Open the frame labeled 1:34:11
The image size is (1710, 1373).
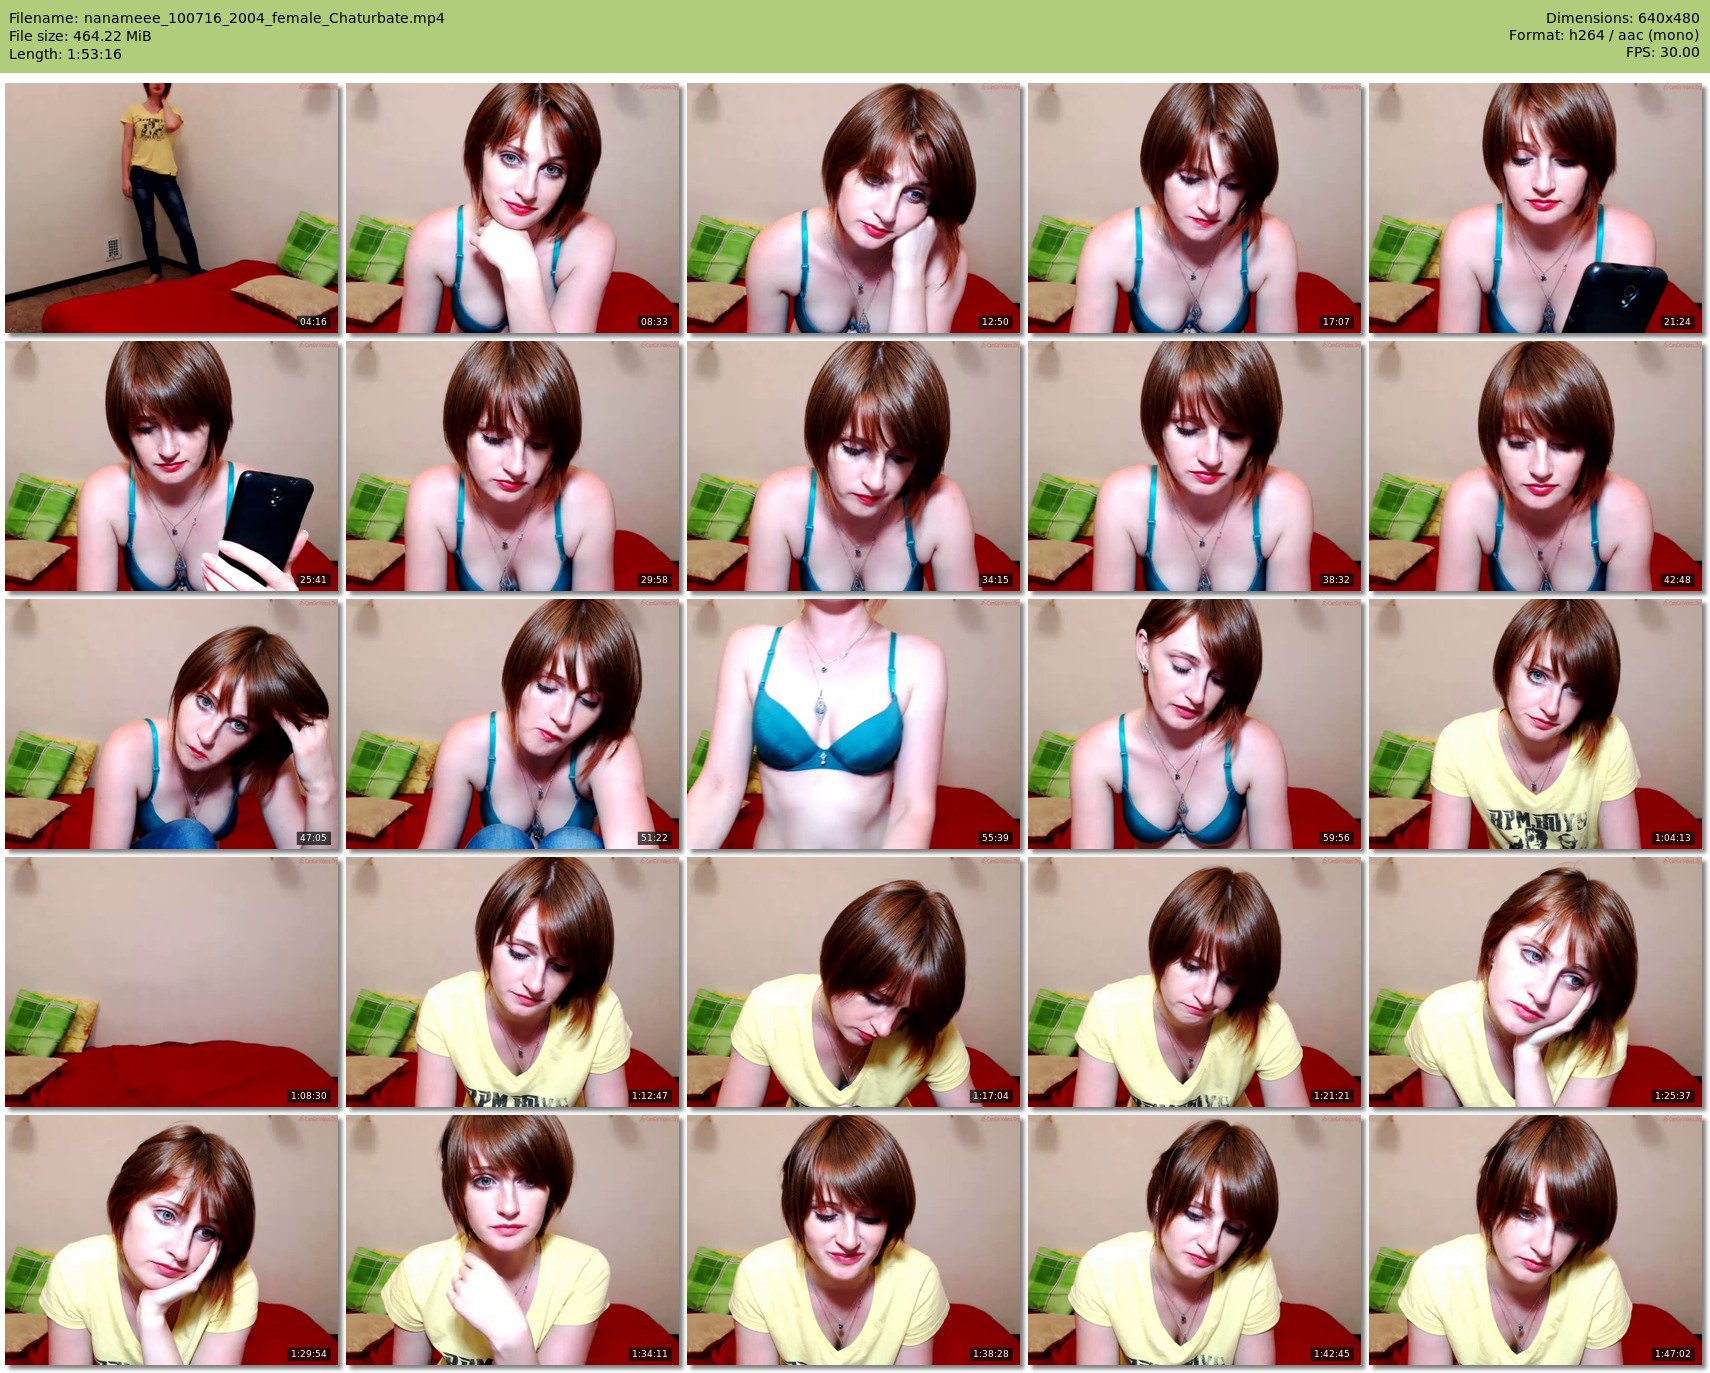click(x=513, y=1240)
